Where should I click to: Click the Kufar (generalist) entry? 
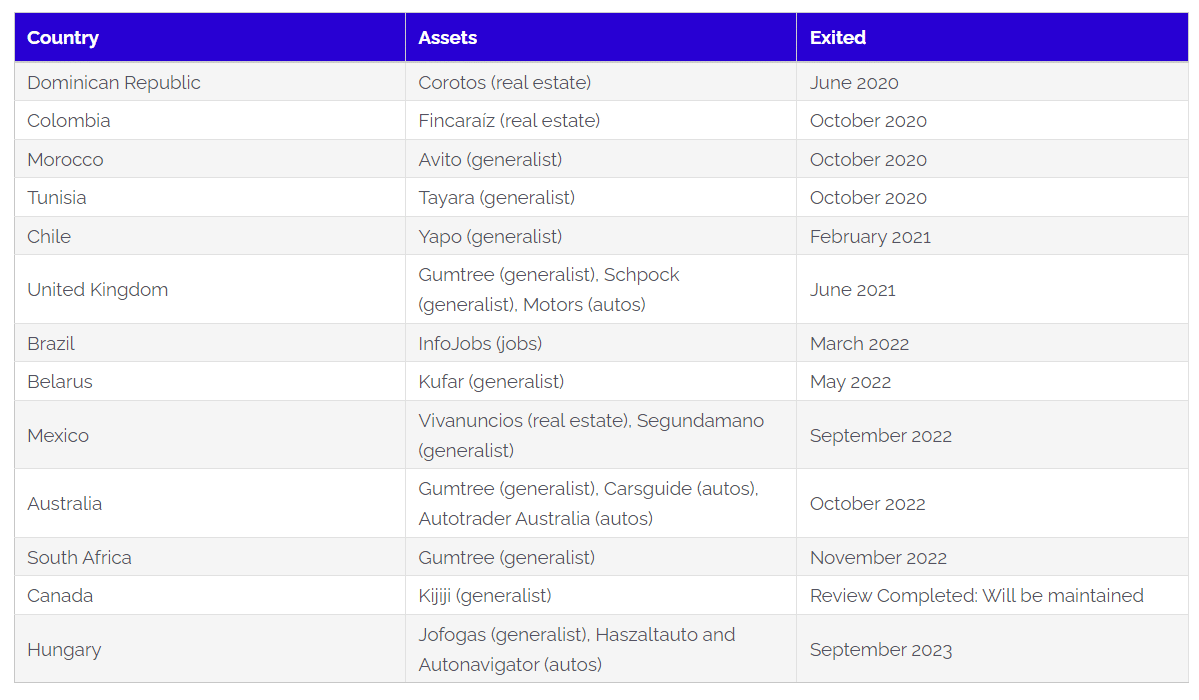coord(491,382)
